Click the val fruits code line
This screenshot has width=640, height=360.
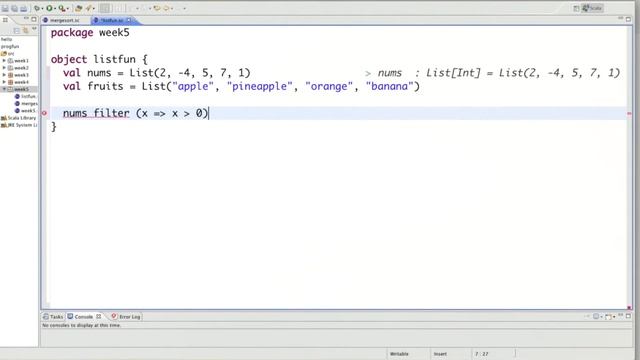pyautogui.click(x=241, y=86)
